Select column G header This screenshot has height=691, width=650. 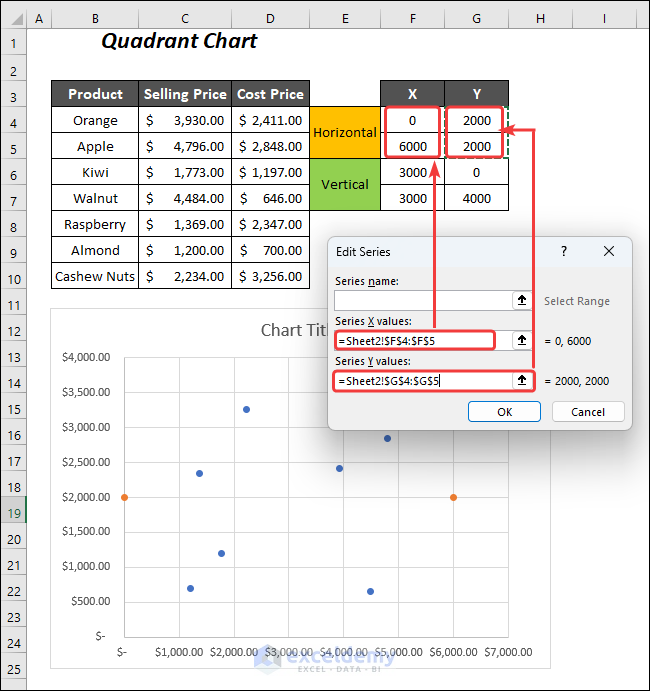pos(476,19)
